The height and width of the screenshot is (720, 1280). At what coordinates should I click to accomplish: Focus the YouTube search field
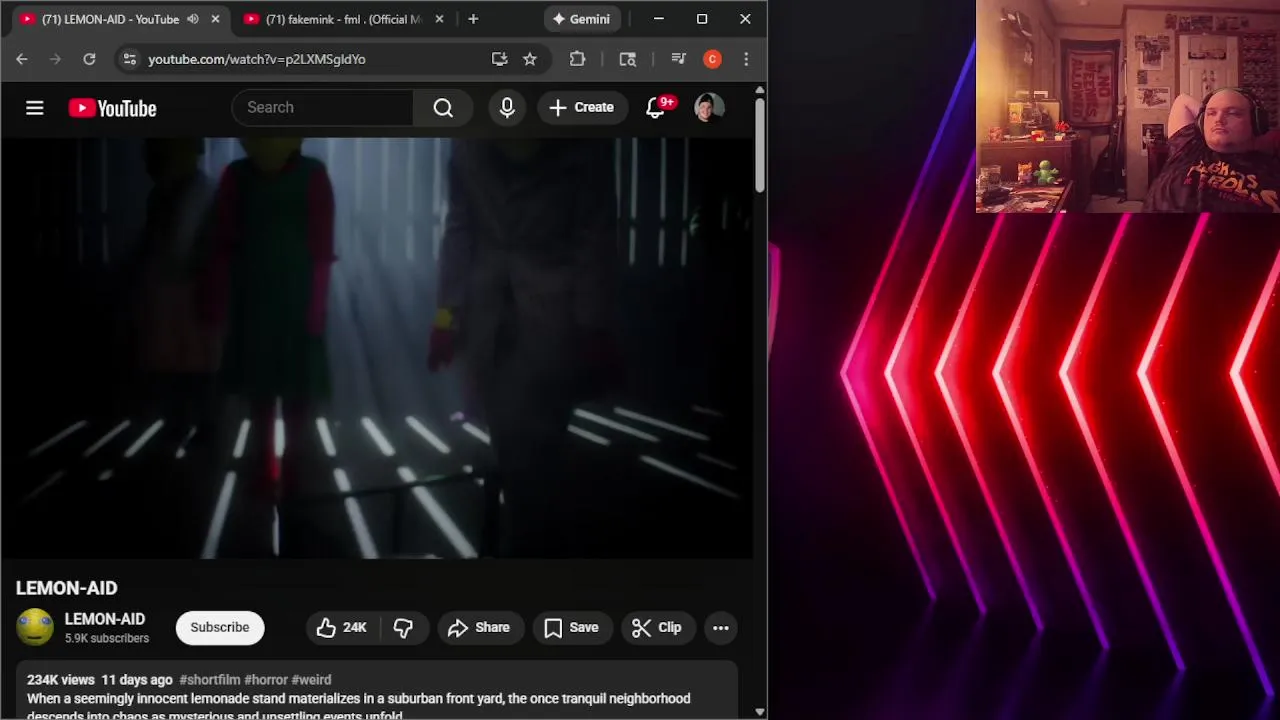point(322,108)
